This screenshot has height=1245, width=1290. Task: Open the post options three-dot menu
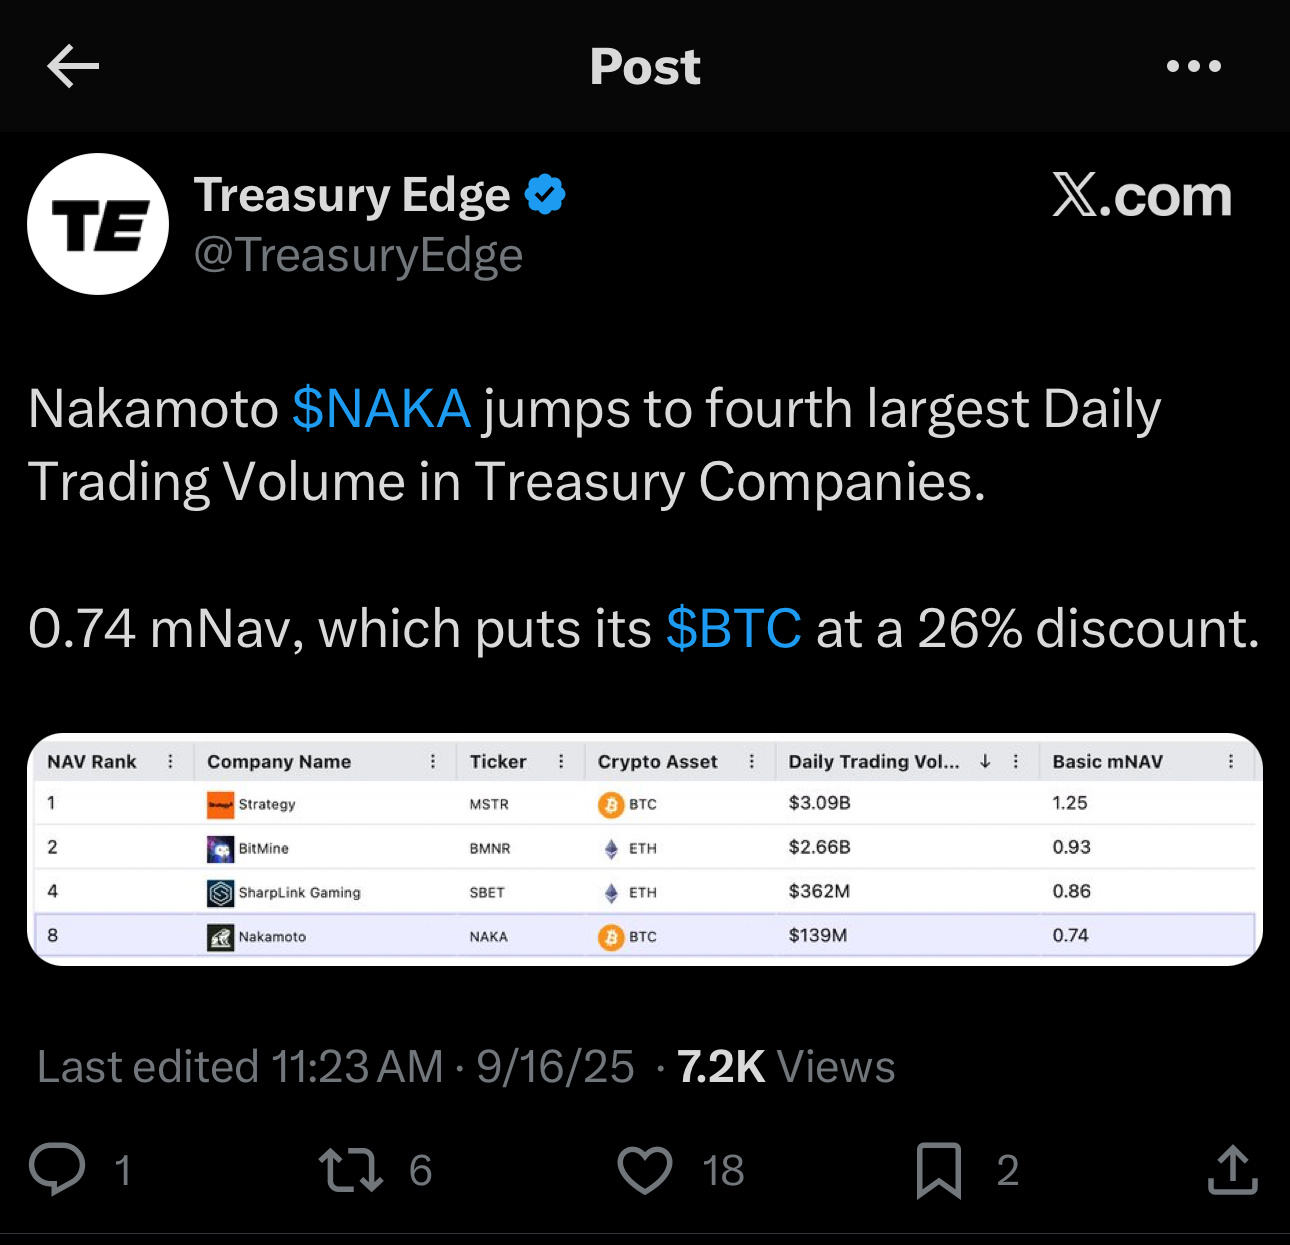click(x=1194, y=66)
